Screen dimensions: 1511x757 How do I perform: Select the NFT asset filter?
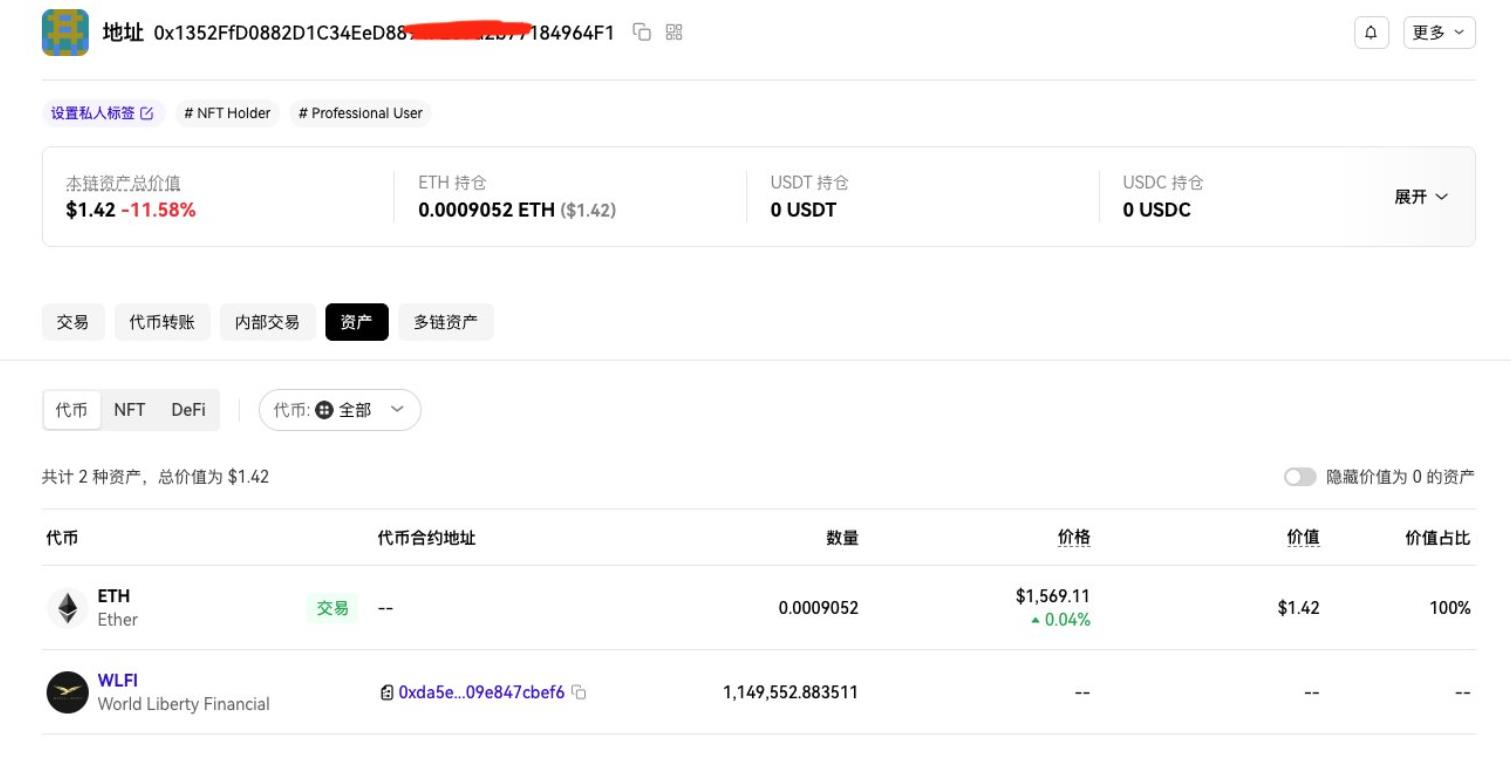tap(129, 410)
